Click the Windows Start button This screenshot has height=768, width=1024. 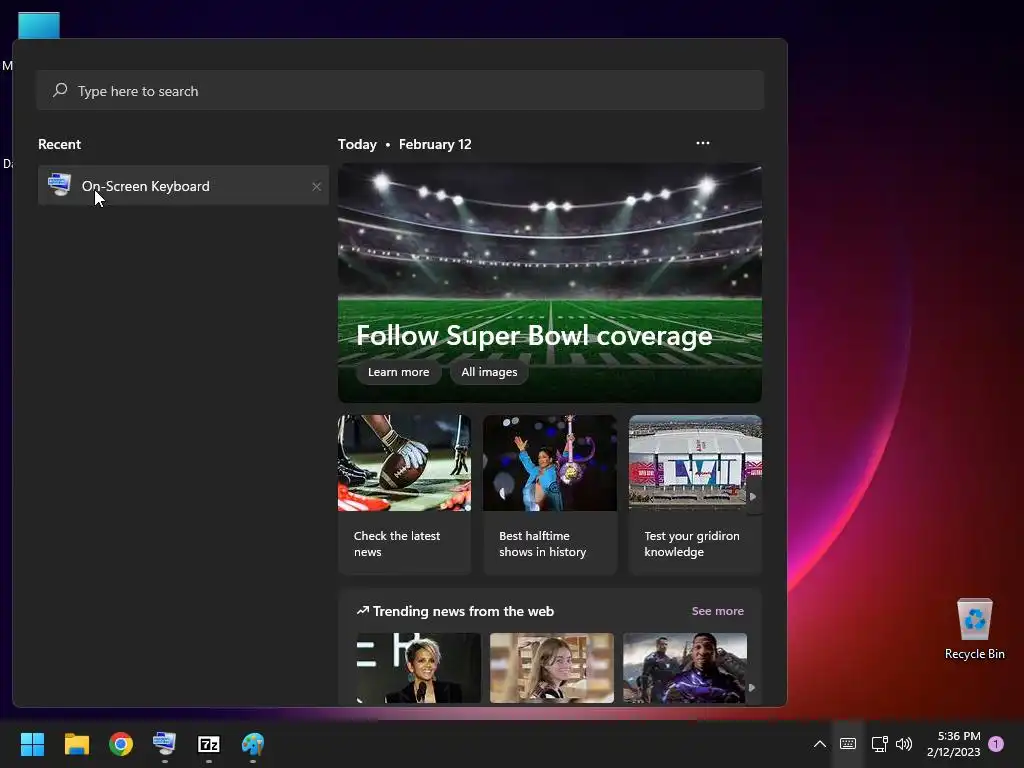[32, 744]
